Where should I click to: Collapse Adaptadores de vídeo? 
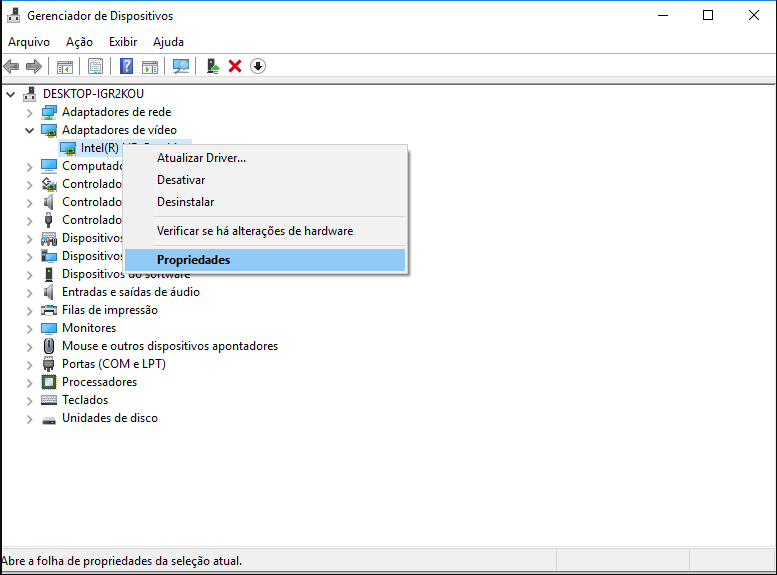pyautogui.click(x=30, y=130)
